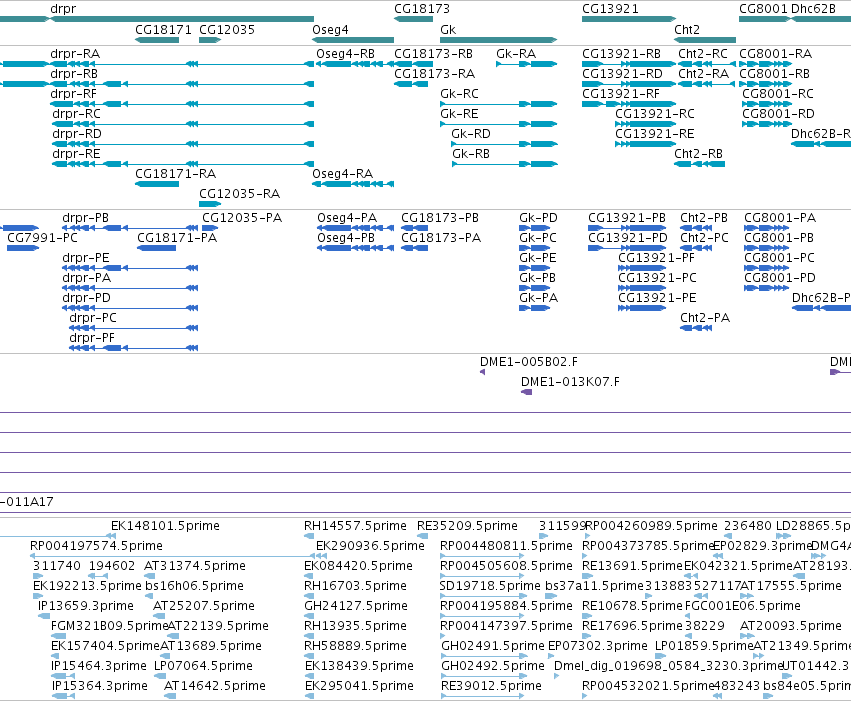Select EST RH14557.5prime label
The width and height of the screenshot is (851, 701).
355,525
